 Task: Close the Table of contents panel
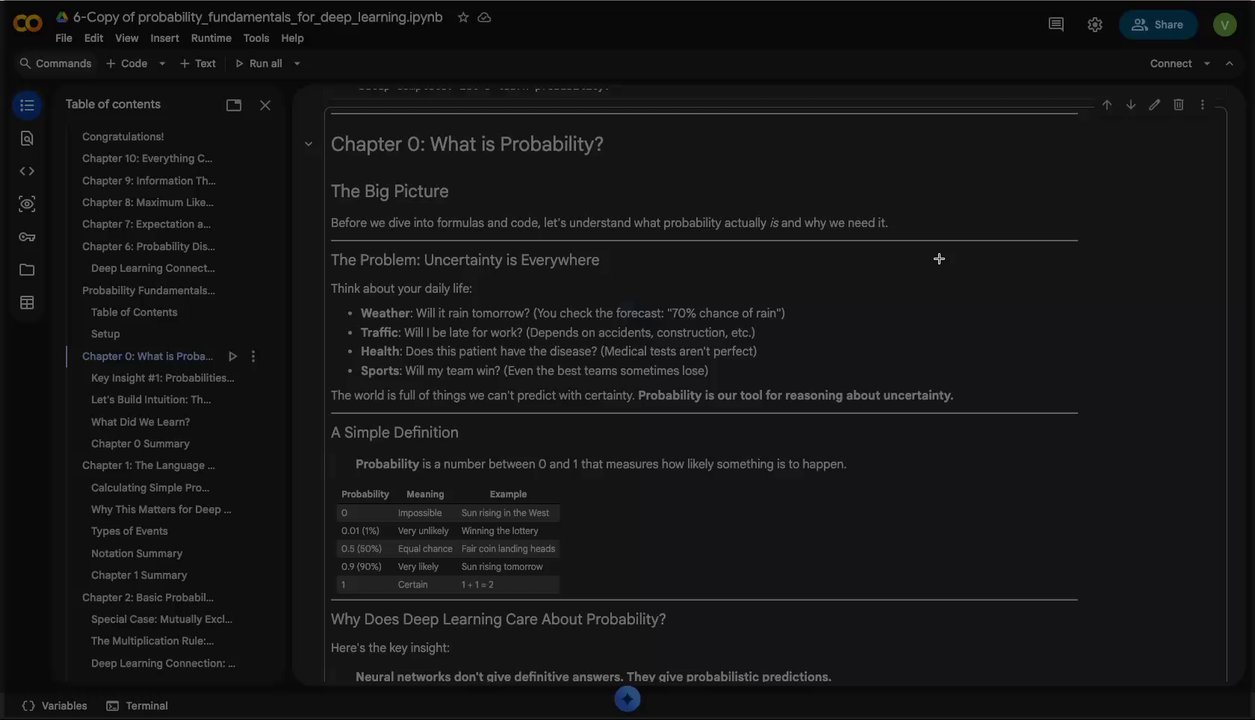click(x=265, y=105)
